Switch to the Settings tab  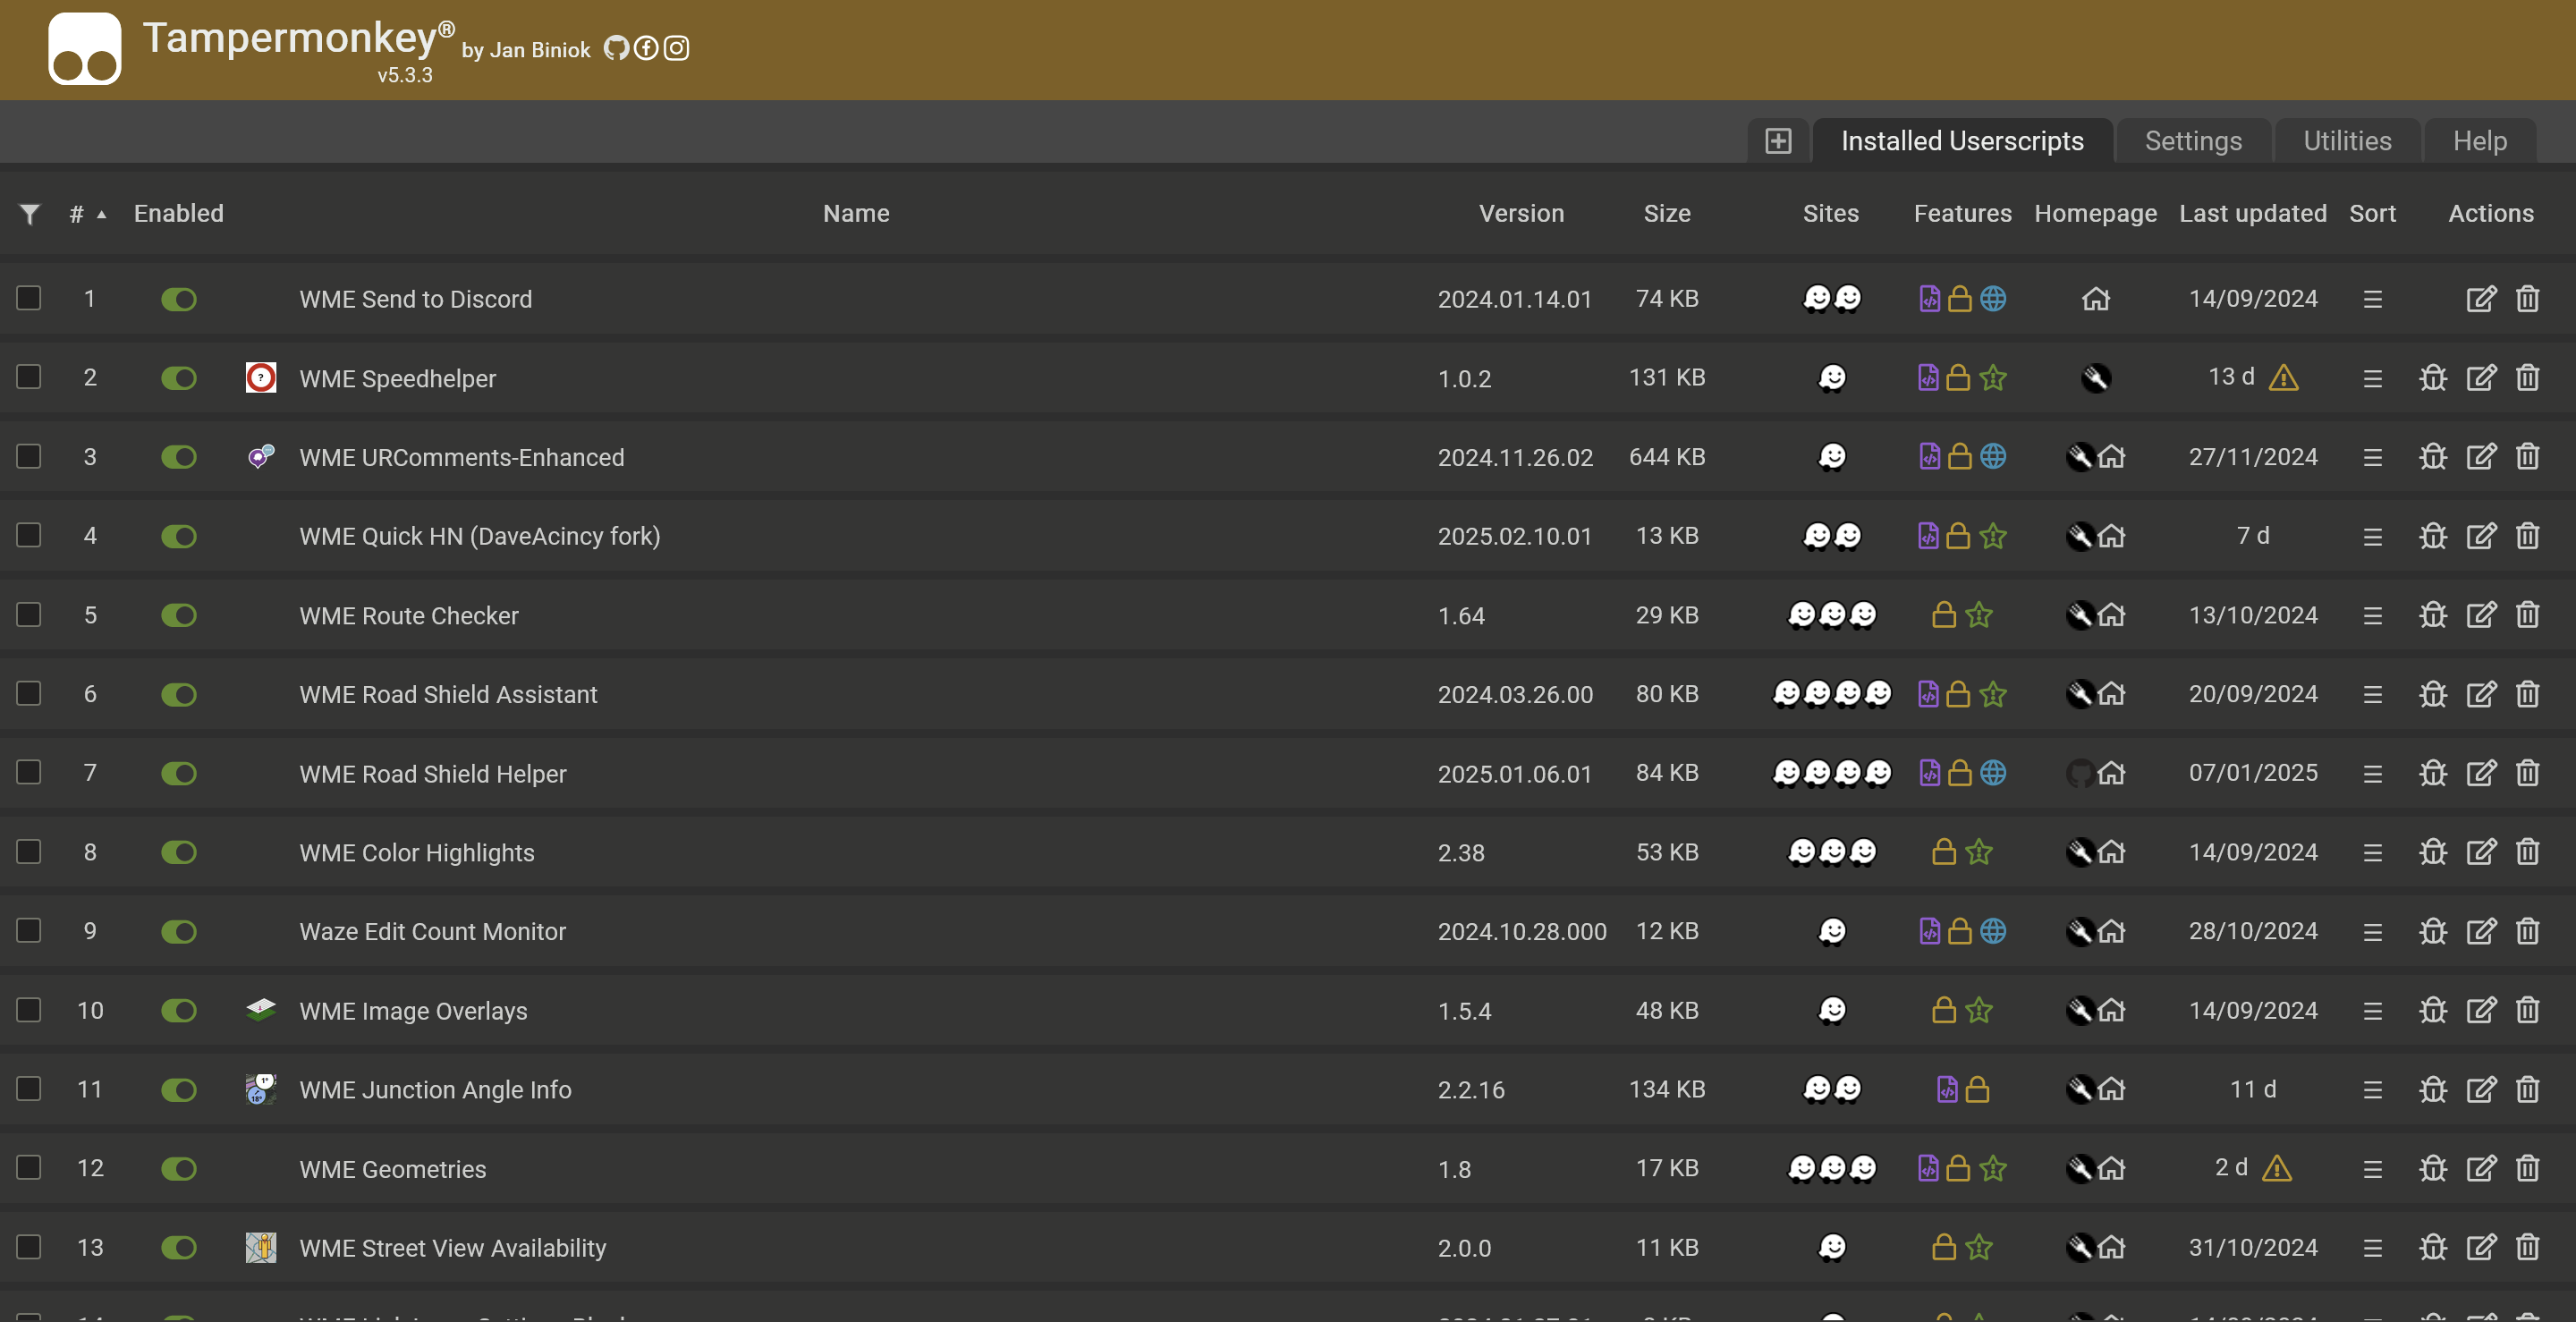2193,141
